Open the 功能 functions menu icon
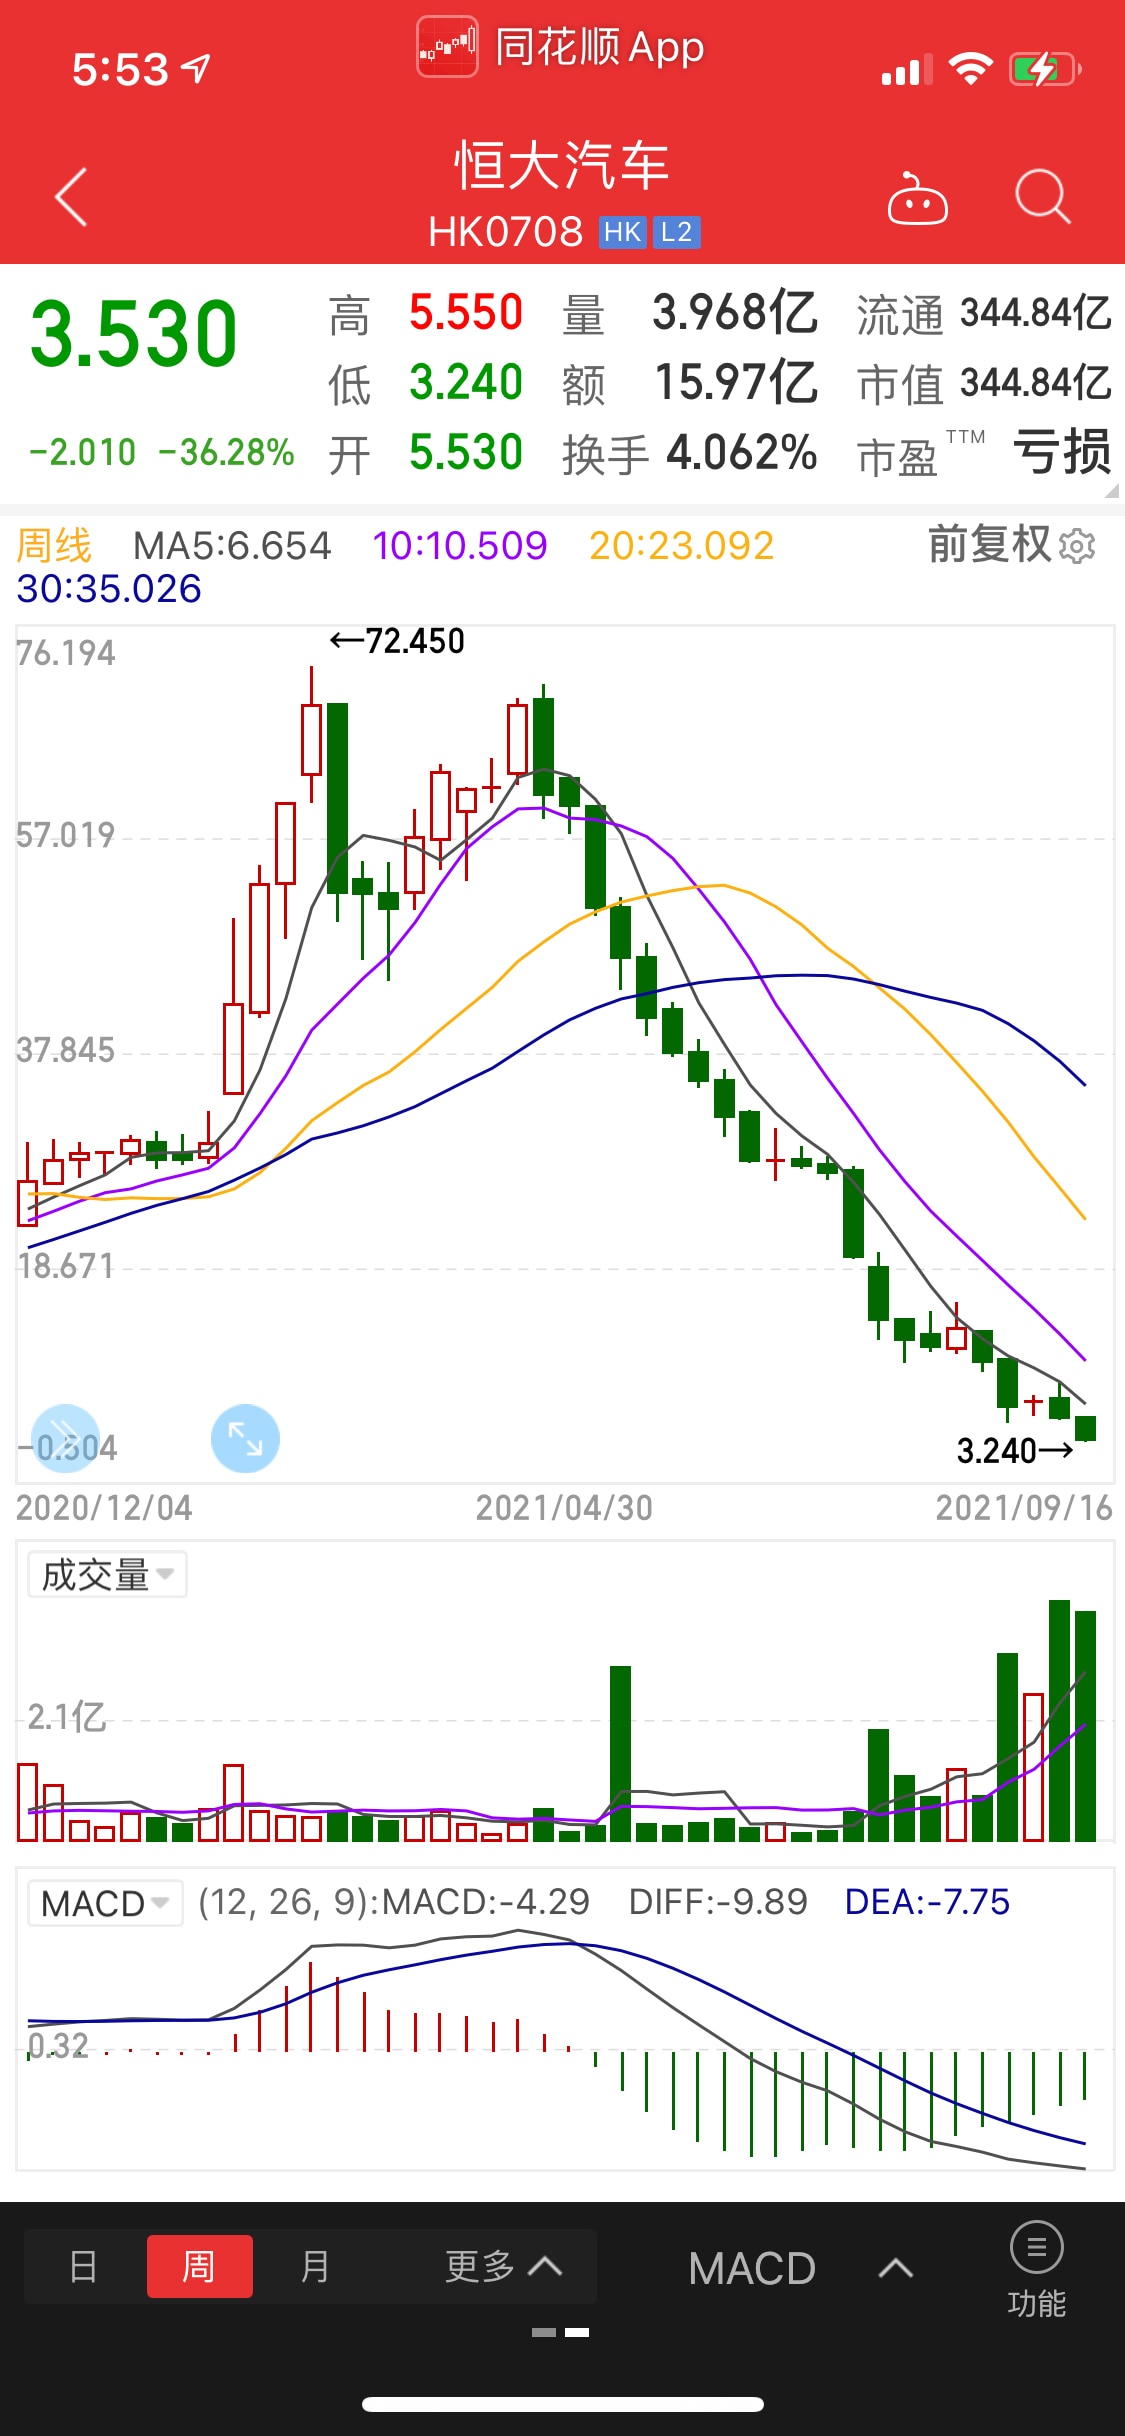Screen dimensions: 1125x2436 [x=1036, y=2270]
